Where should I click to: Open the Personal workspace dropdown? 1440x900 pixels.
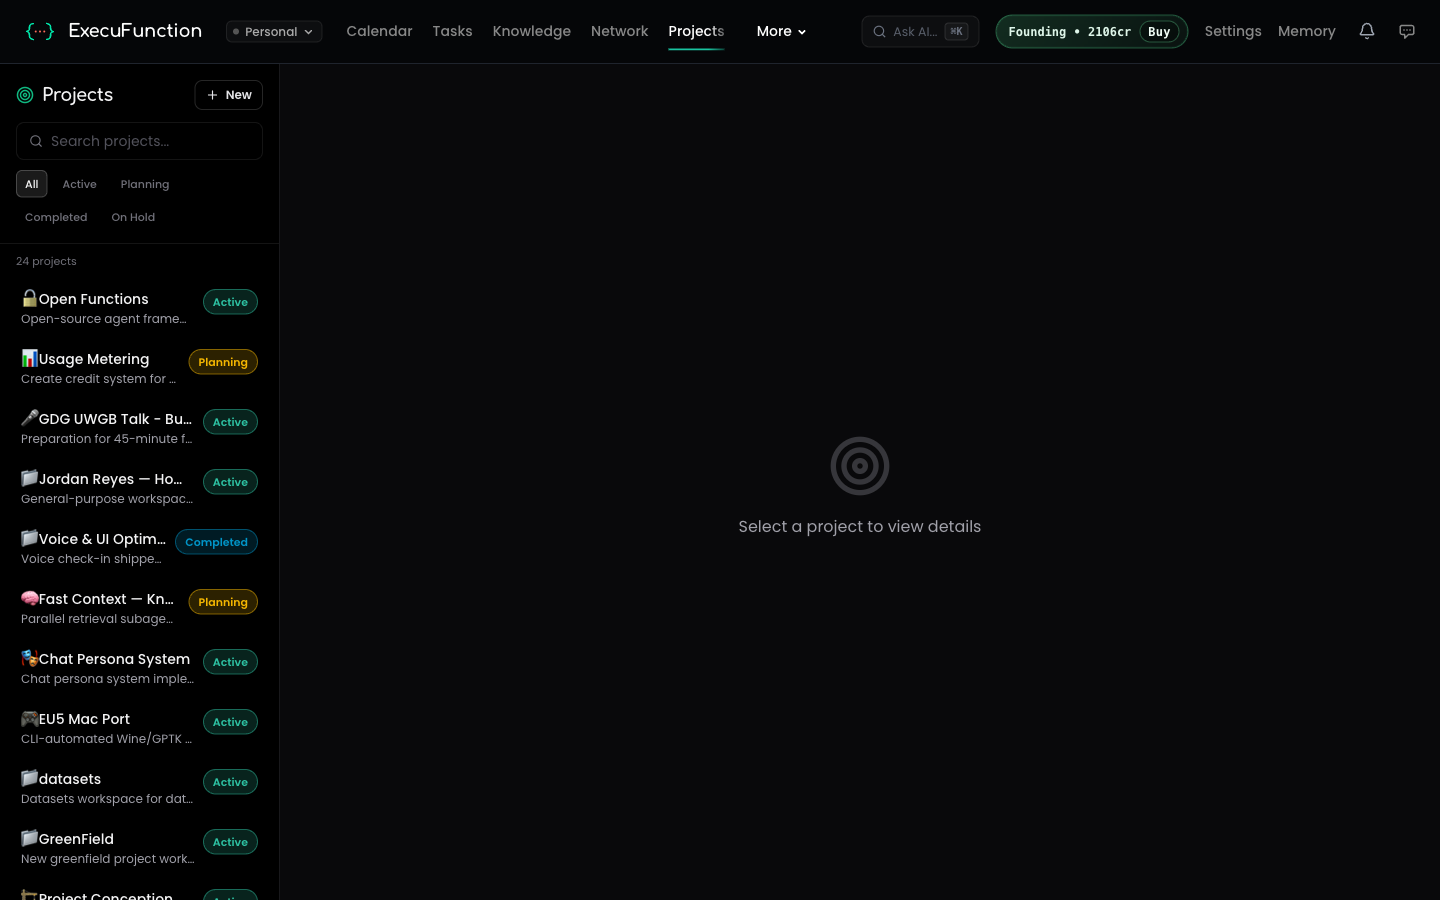273,31
